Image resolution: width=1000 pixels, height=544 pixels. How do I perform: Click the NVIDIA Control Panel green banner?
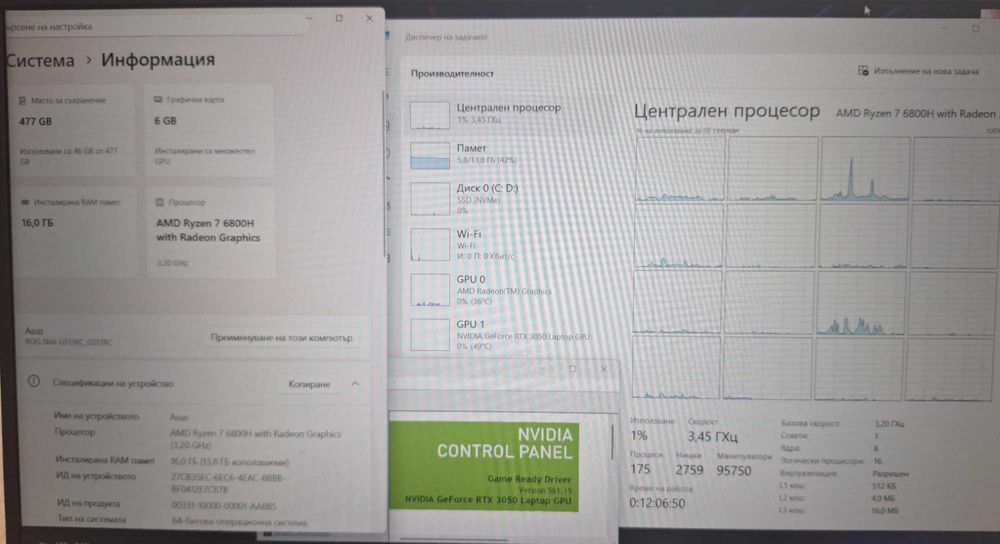[484, 466]
